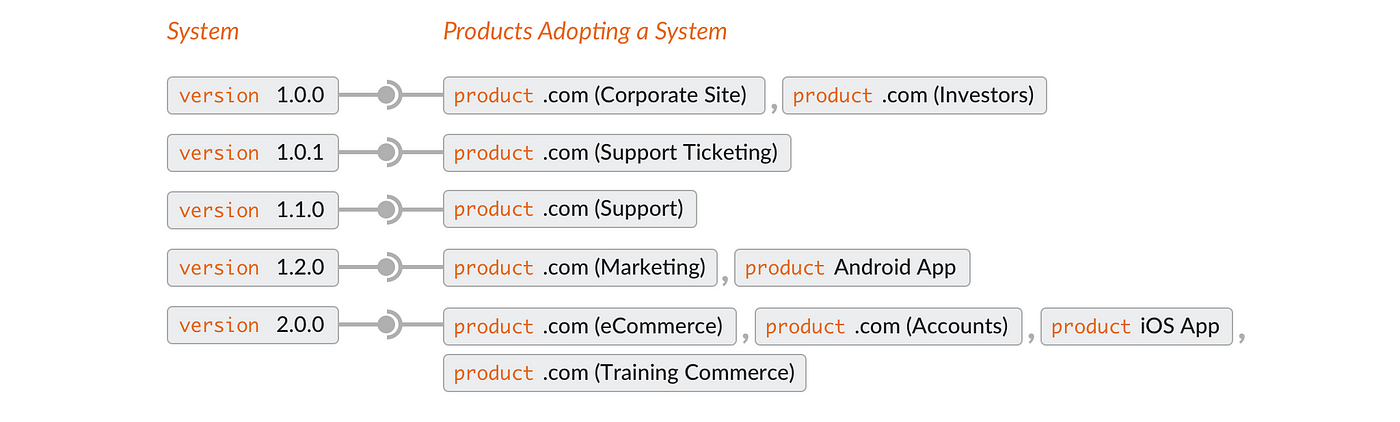Select the version 2.0.0 tag
The height and width of the screenshot is (422, 1400).
click(x=253, y=325)
